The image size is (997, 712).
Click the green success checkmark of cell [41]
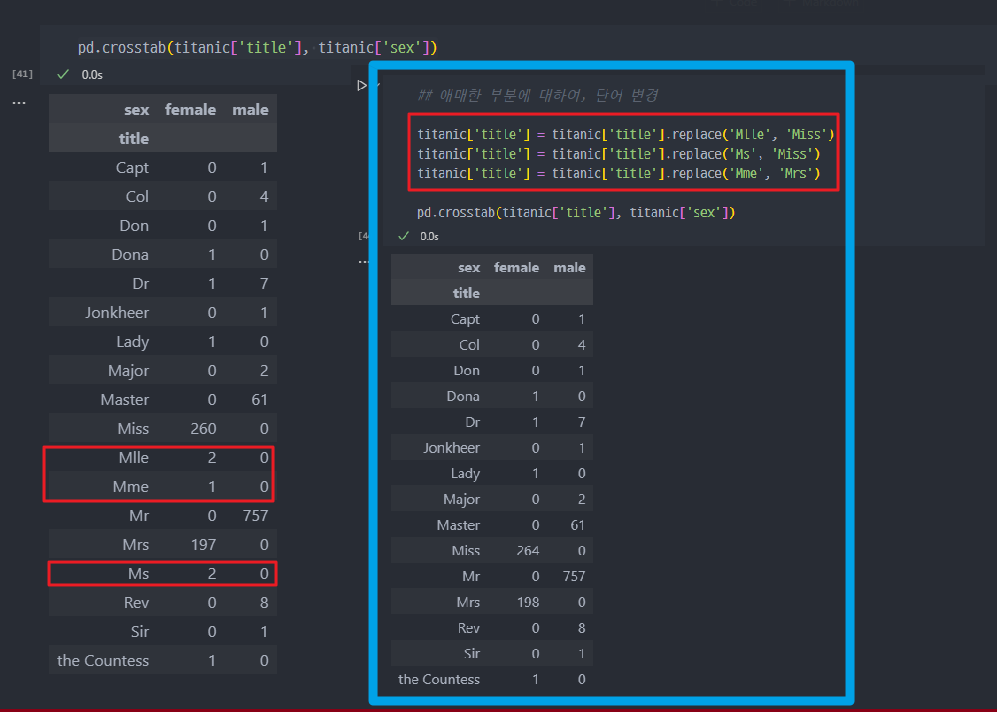[62, 74]
